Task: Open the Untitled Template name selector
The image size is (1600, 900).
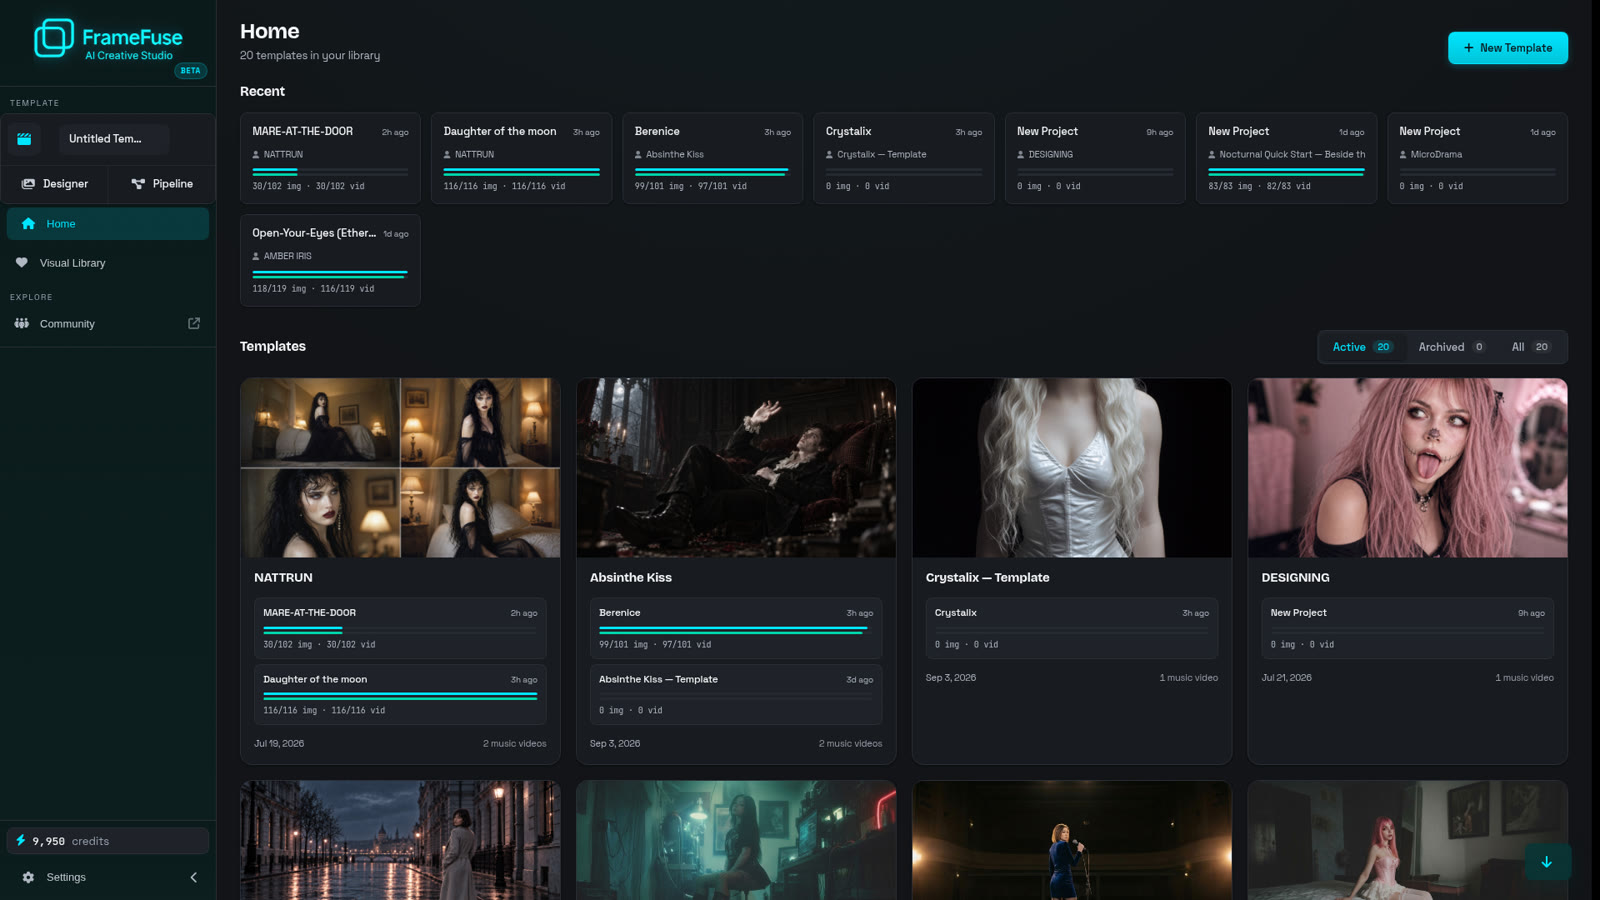Action: [x=113, y=139]
